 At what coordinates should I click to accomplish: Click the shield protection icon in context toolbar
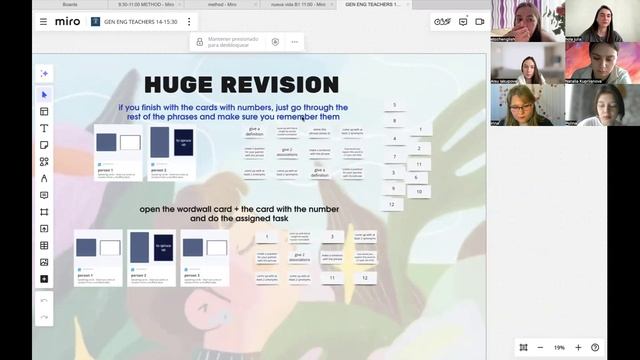tap(276, 42)
